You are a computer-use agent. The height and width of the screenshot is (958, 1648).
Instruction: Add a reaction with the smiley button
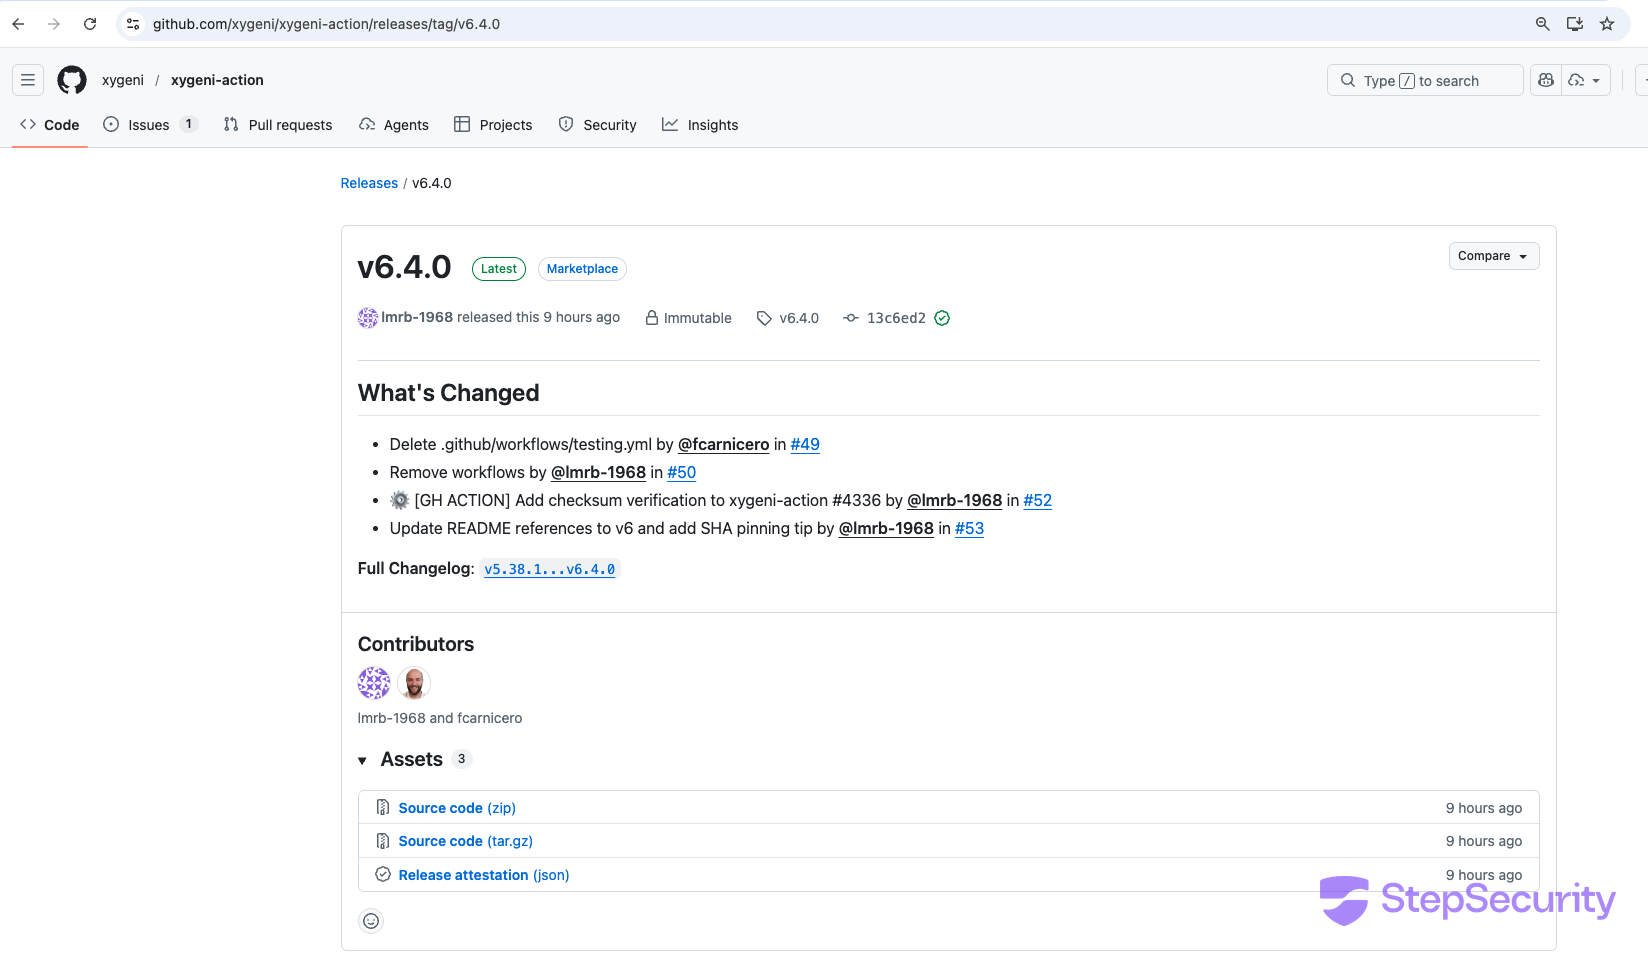click(x=371, y=921)
